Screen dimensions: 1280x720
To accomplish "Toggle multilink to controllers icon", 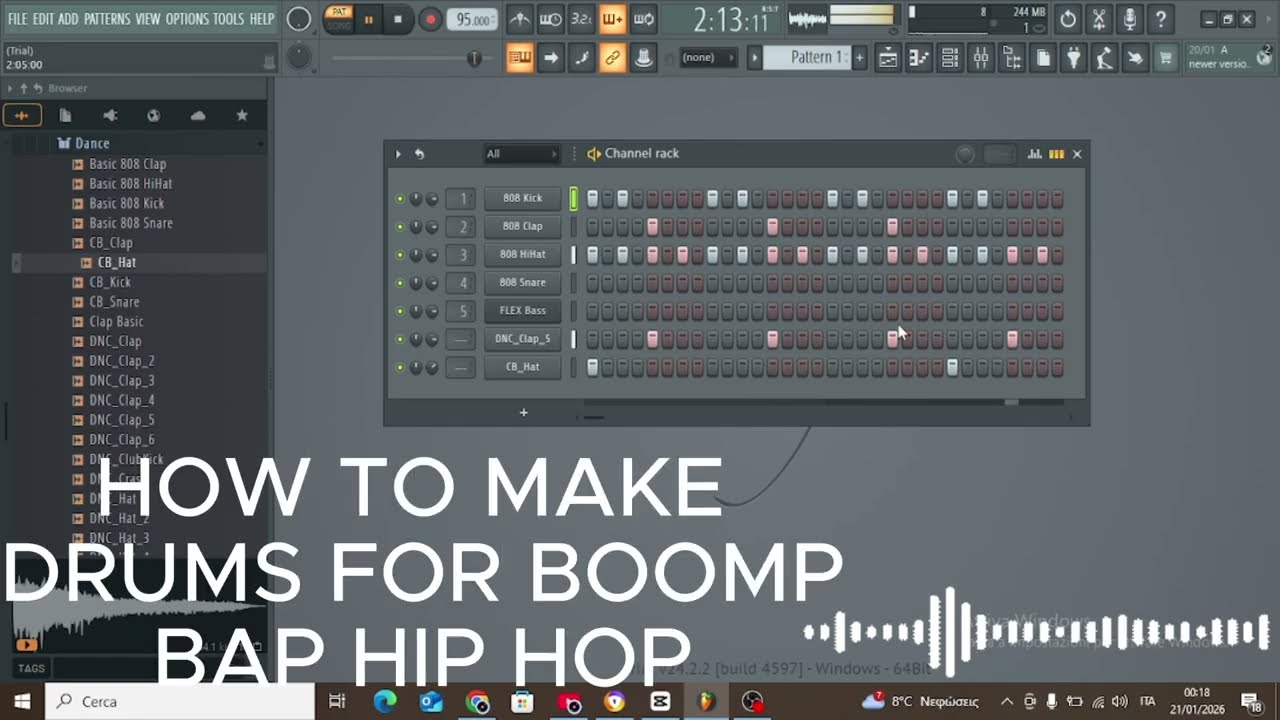I will (612, 58).
